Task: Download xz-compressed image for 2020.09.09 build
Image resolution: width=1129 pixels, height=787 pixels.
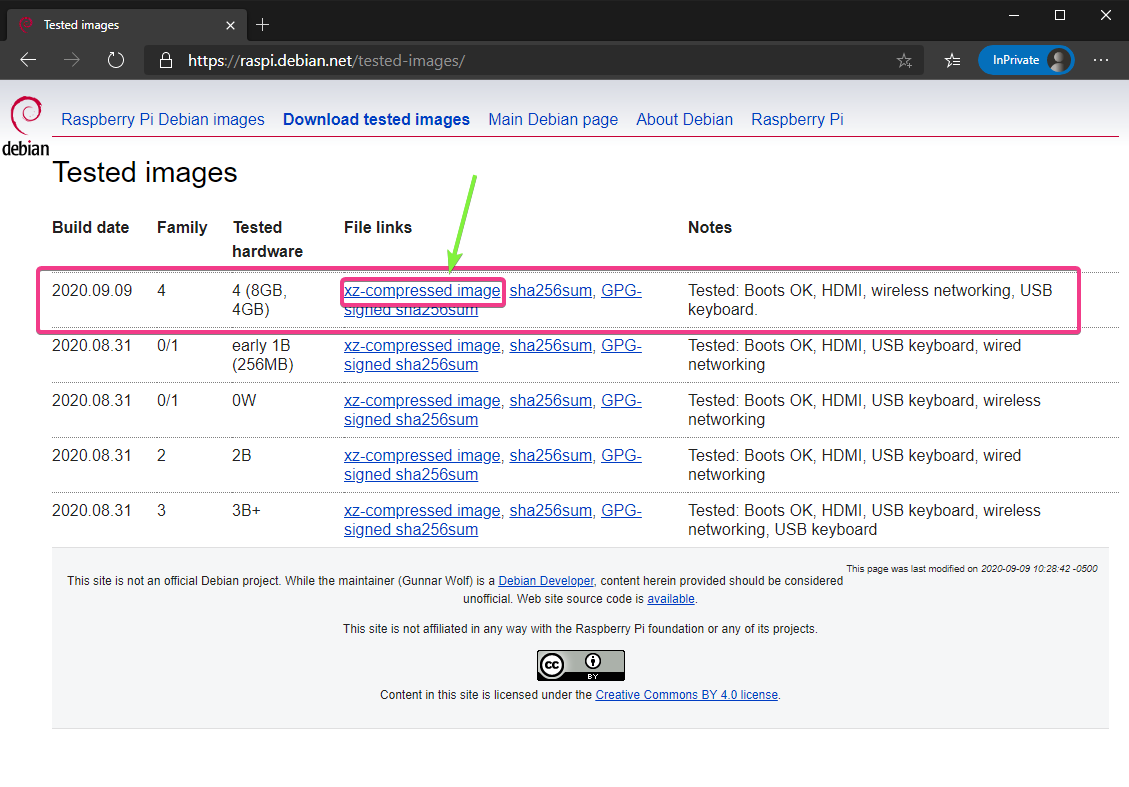Action: tap(422, 291)
